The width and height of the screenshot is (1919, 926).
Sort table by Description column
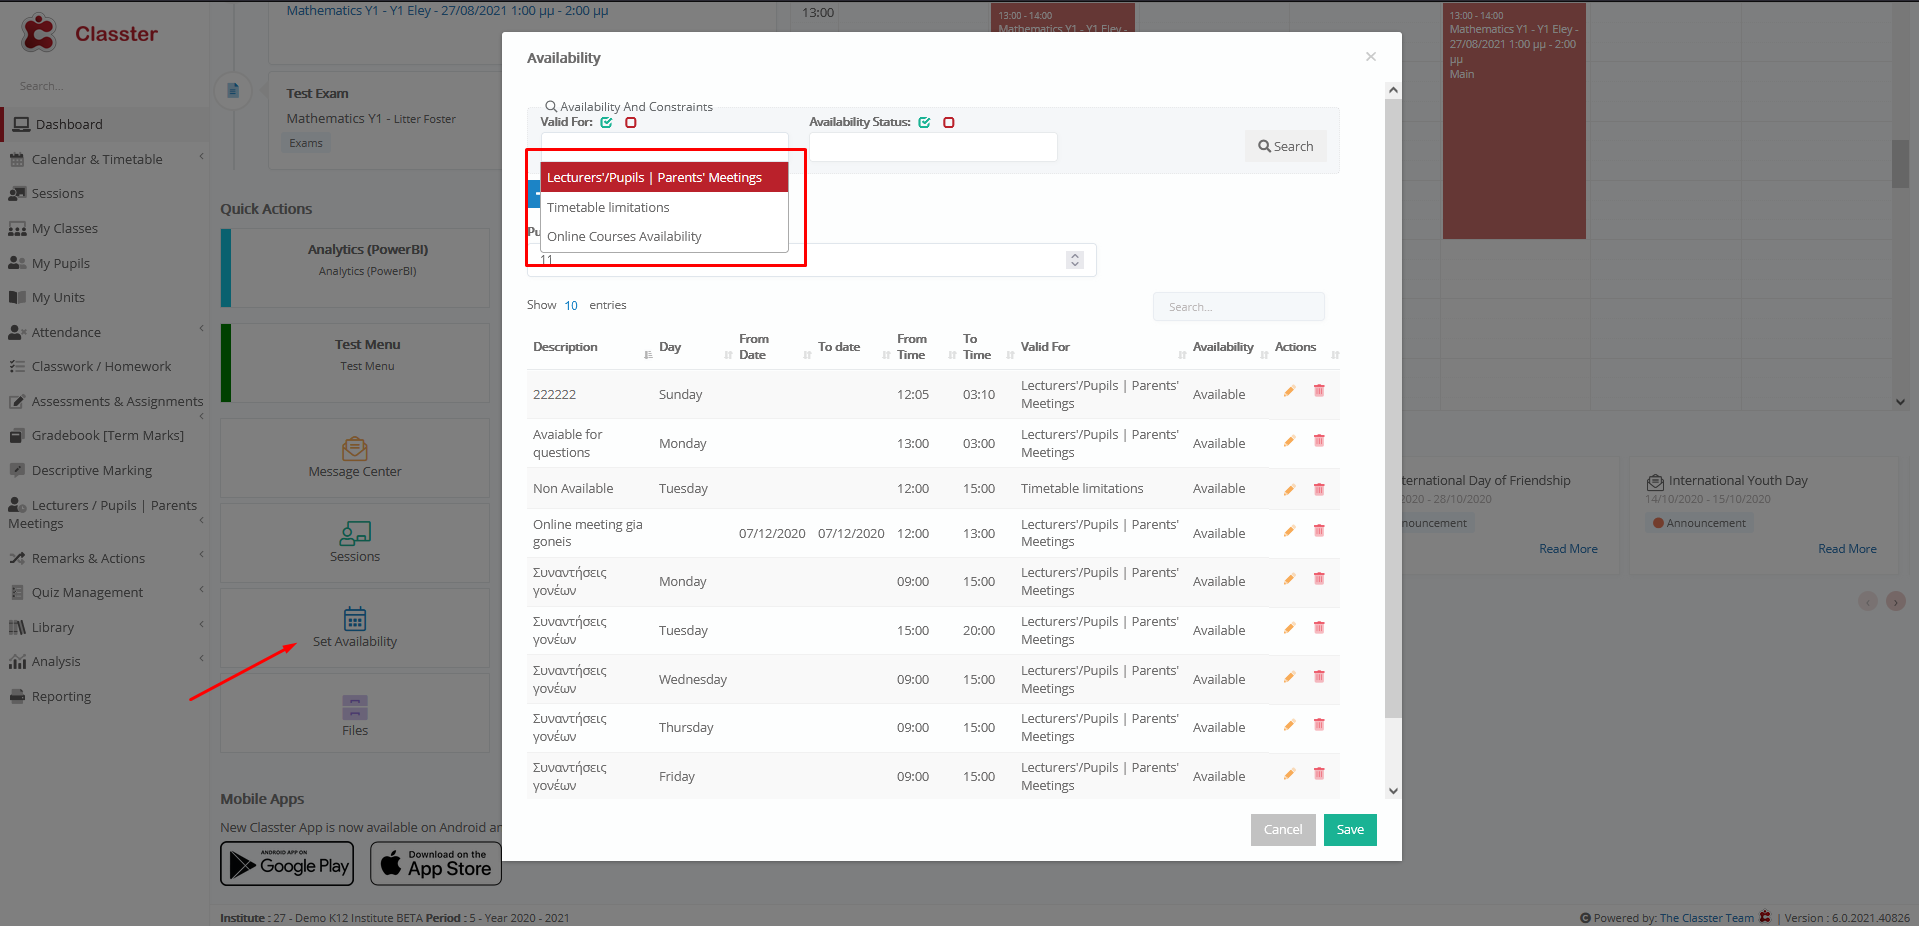coord(590,347)
